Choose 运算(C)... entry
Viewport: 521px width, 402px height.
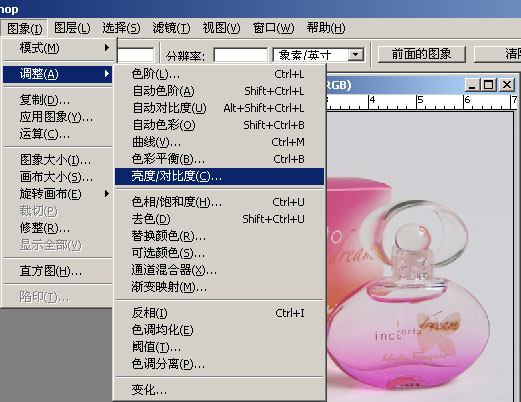(58, 134)
